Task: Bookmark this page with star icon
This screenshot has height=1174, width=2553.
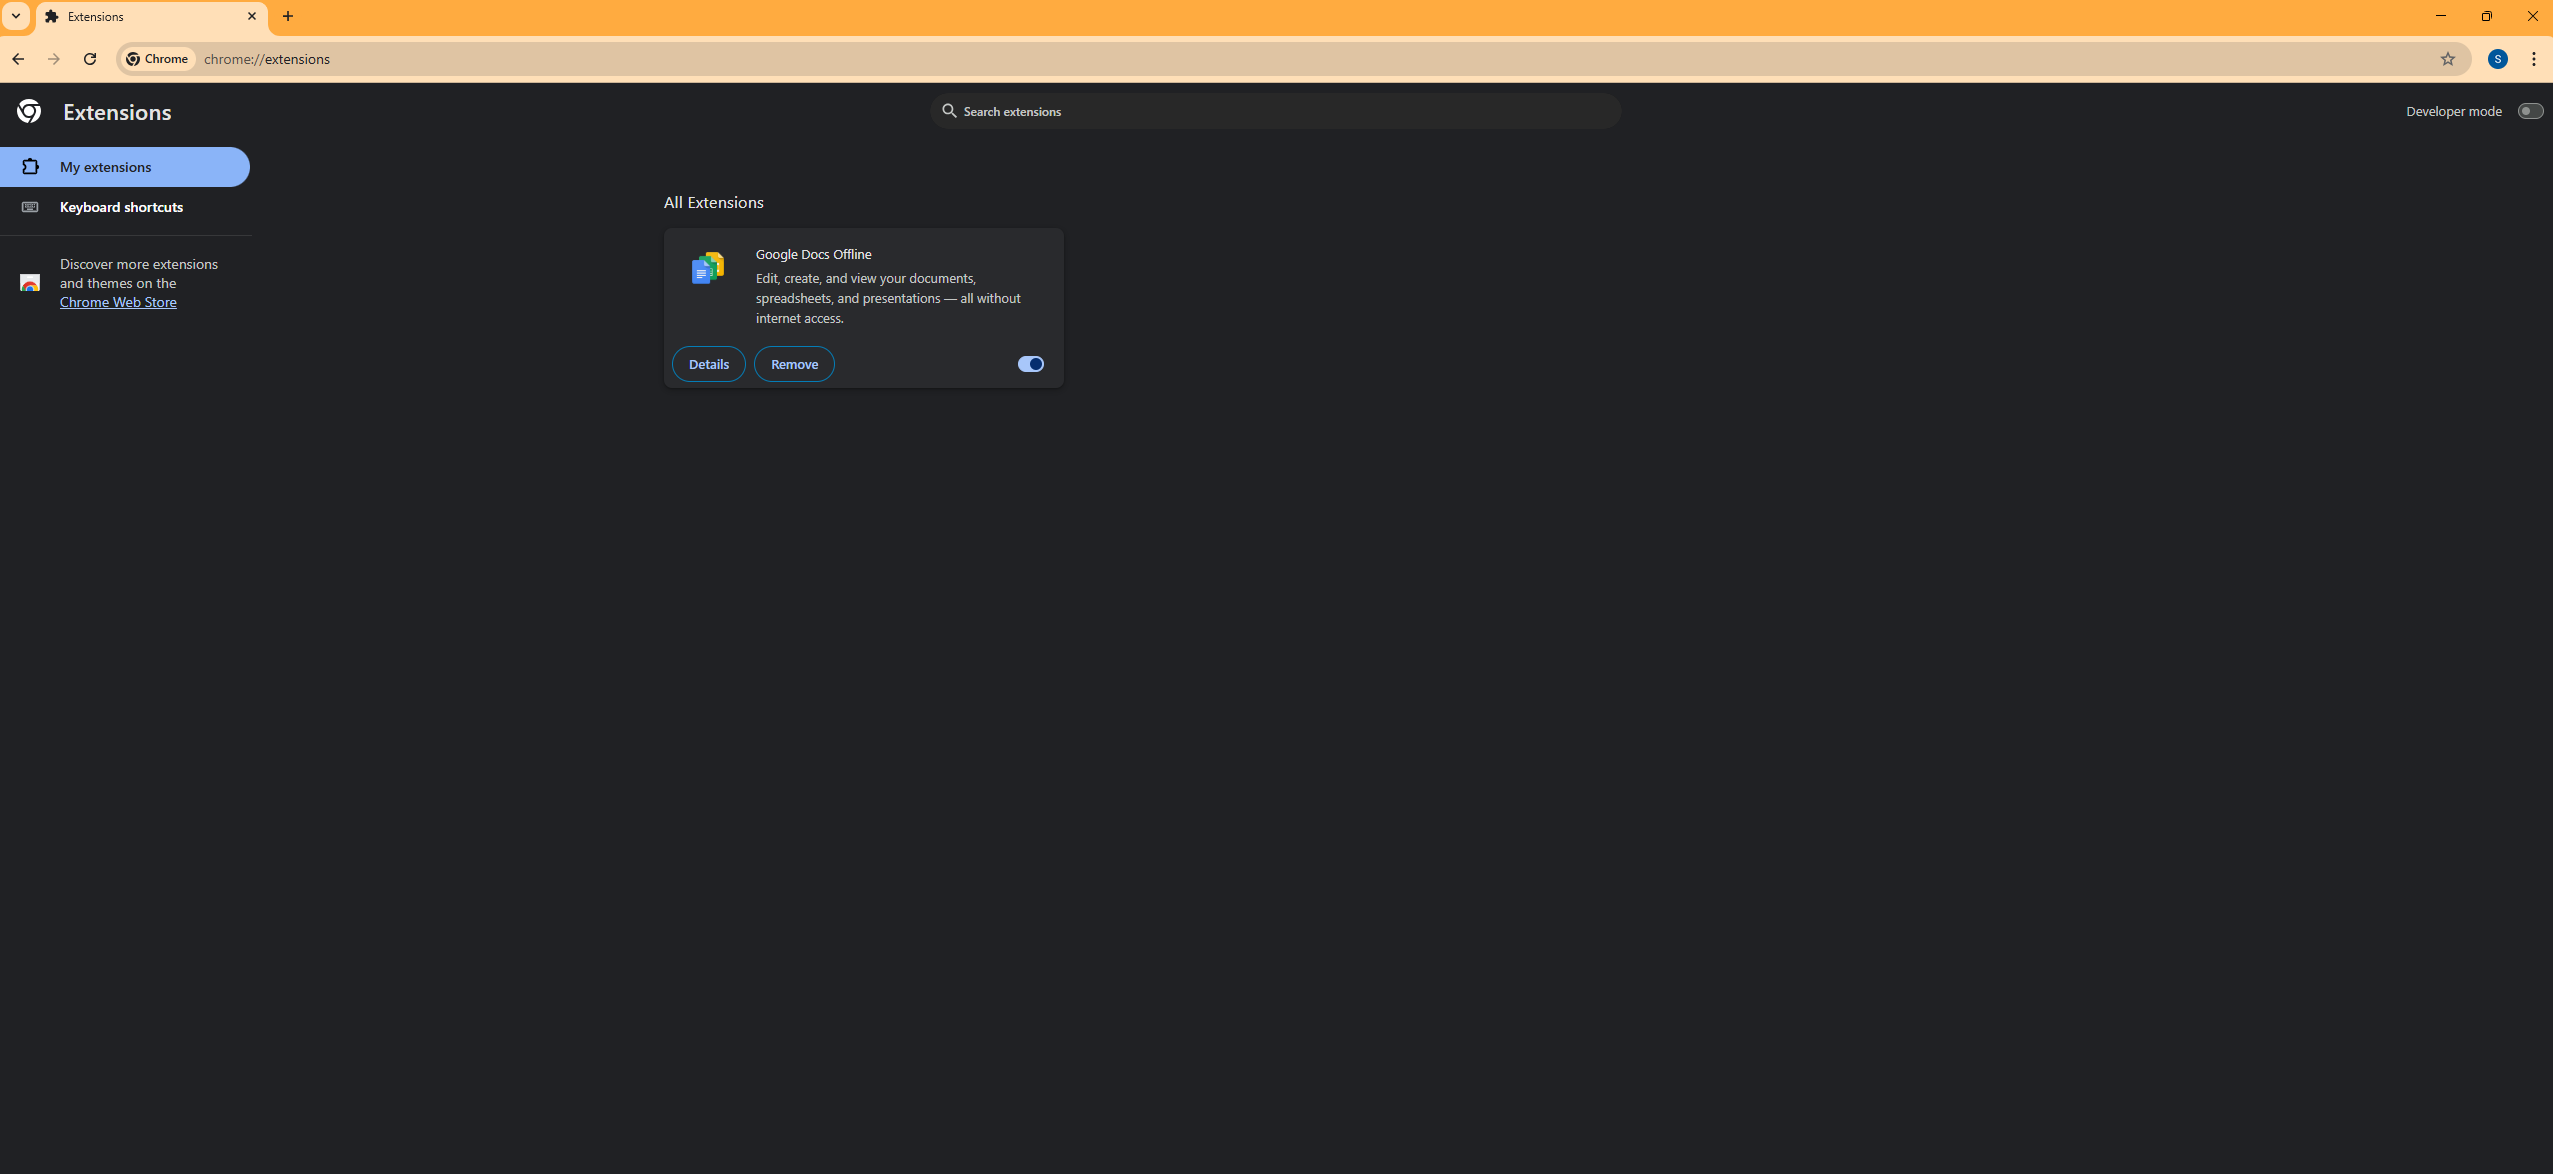Action: [2447, 59]
